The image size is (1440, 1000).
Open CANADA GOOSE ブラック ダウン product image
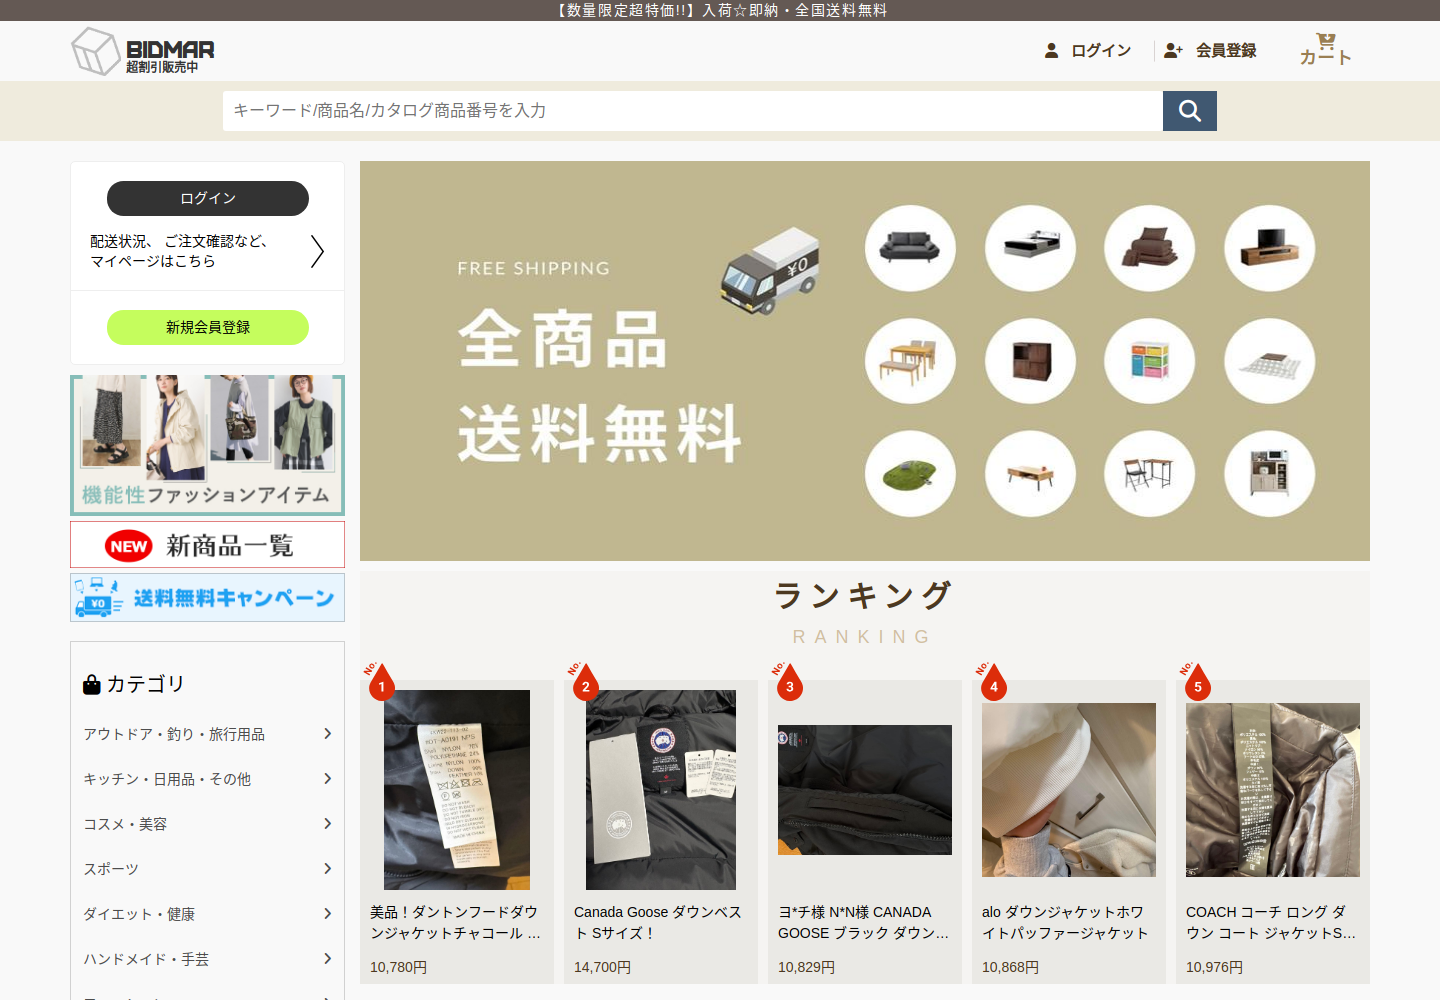(x=865, y=790)
